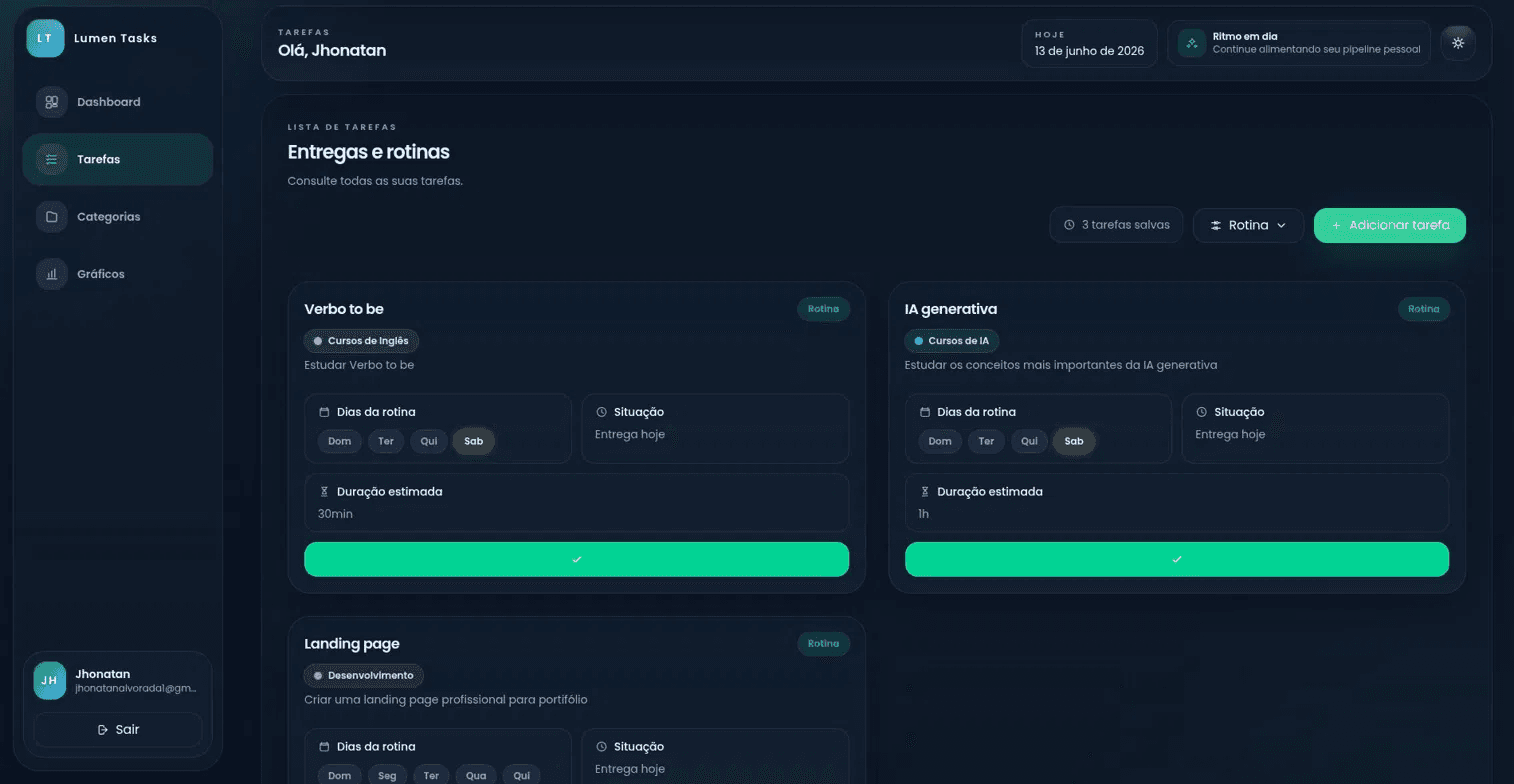1514x784 pixels.
Task: Click the plus icon on Adicionar tarefa
Action: click(x=1336, y=225)
